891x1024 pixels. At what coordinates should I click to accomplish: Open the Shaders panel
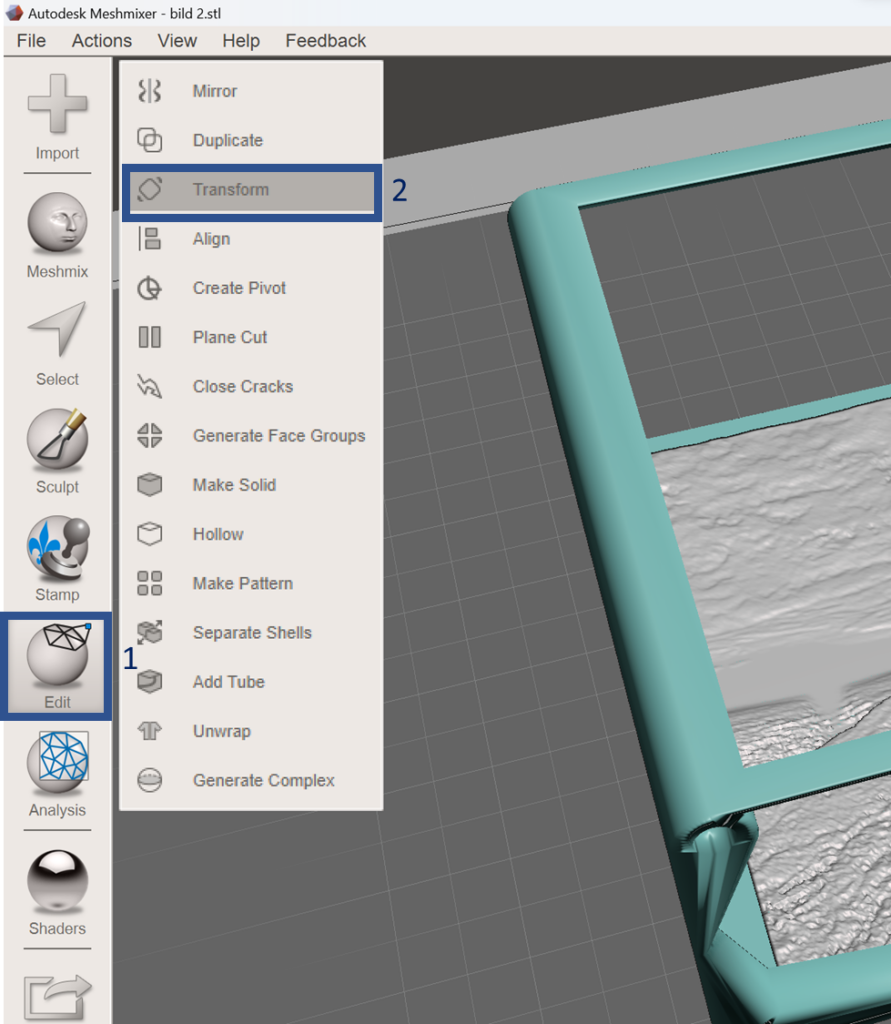57,893
